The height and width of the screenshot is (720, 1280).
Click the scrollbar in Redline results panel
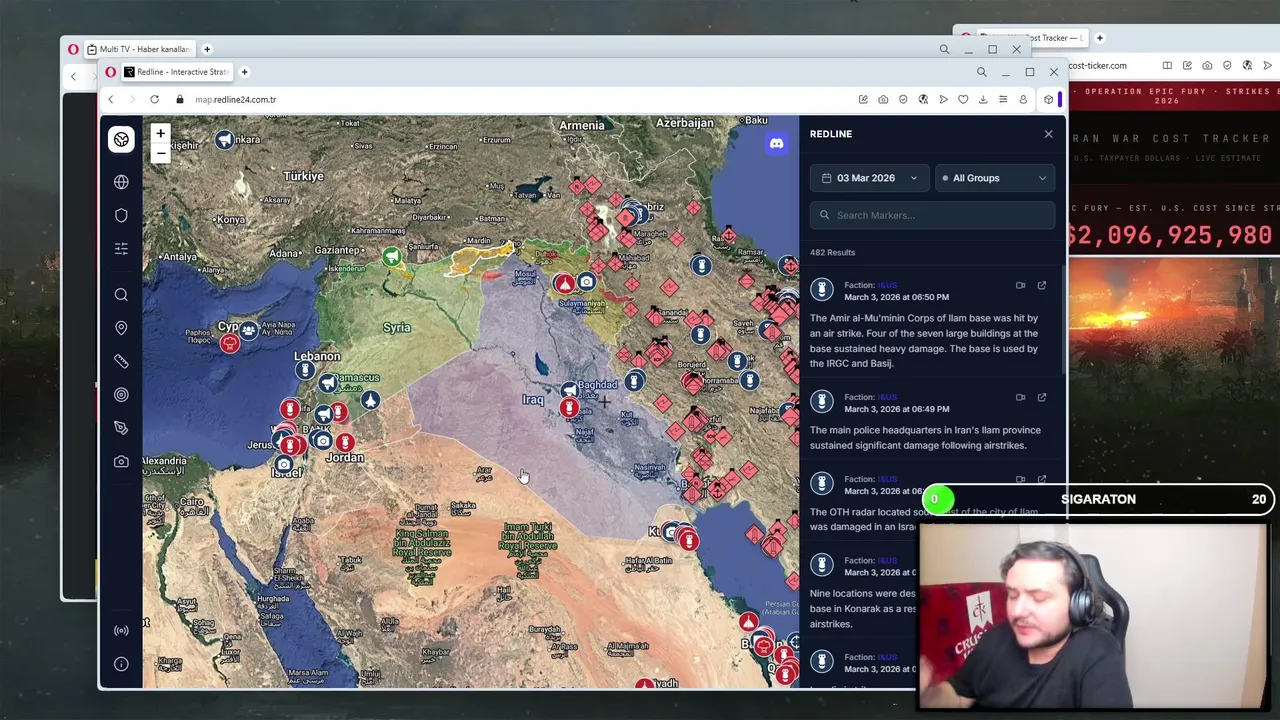(x=1062, y=320)
